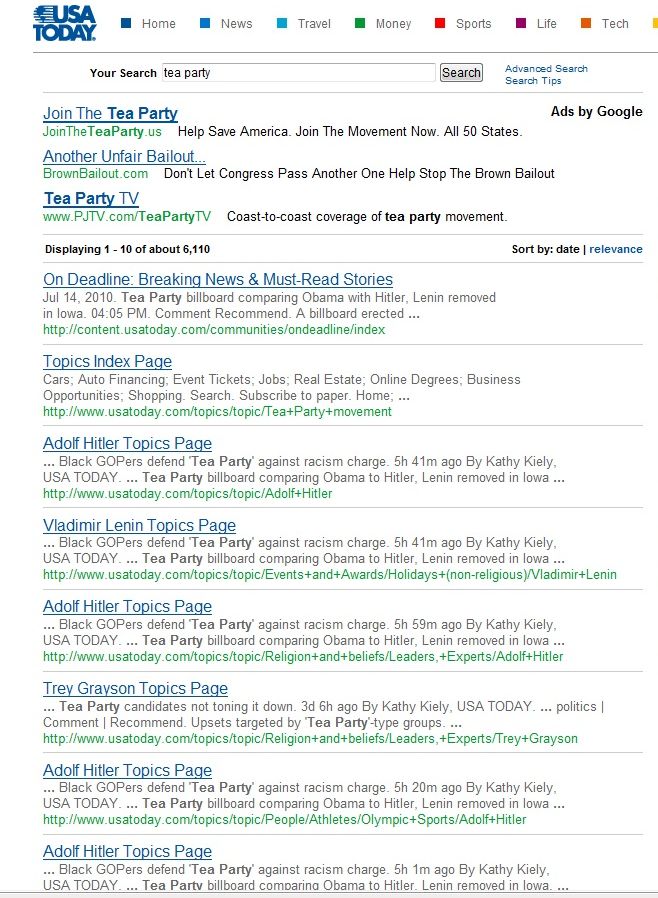The width and height of the screenshot is (658, 898).
Task: Visit the topics/topic/Adolf+Hitler URL
Action: tap(188, 494)
